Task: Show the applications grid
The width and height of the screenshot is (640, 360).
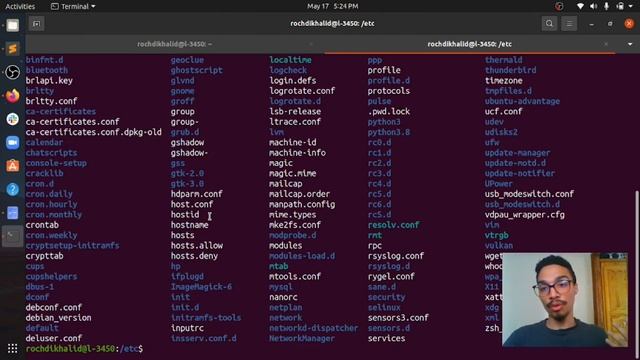Action: pyautogui.click(x=13, y=348)
